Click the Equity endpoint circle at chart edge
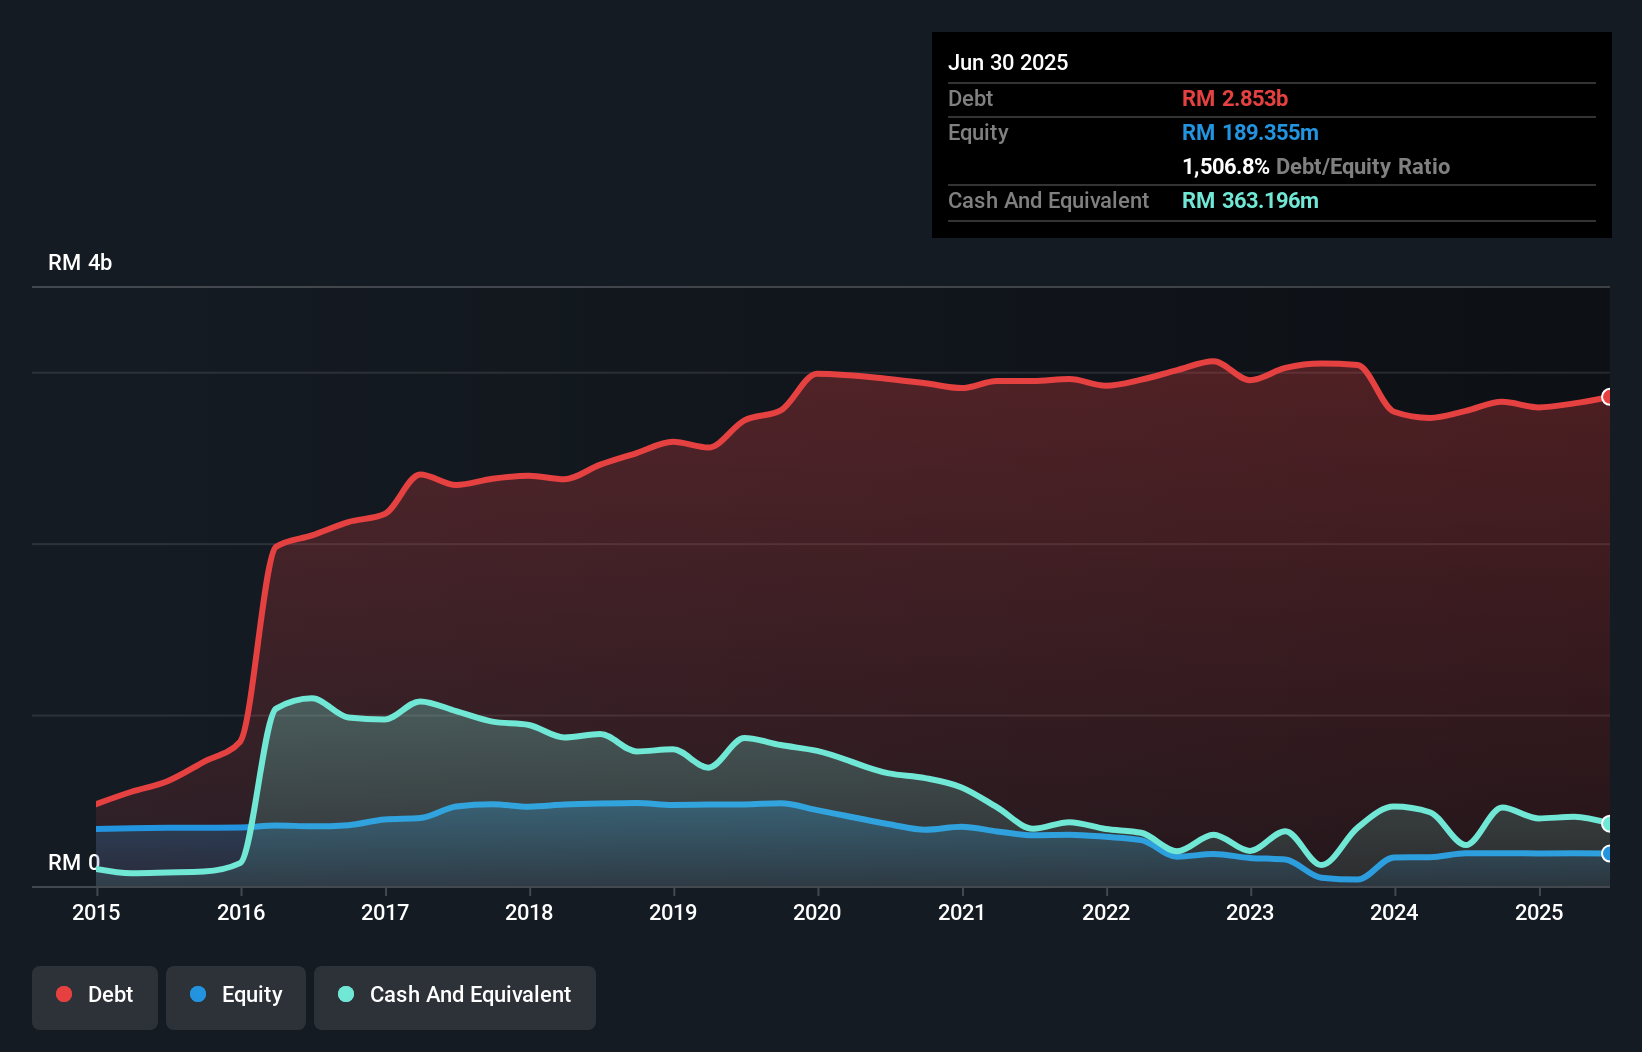Screen dimensions: 1642x1052 pos(1608,855)
